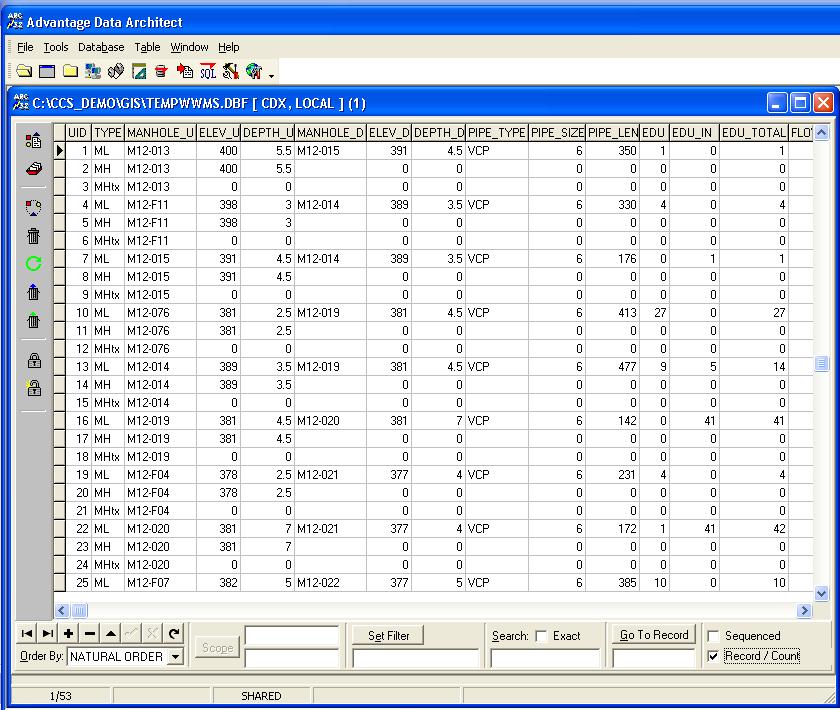Image resolution: width=840 pixels, height=710 pixels.
Task: Toggle the Exact search checkbox
Action: pos(542,636)
